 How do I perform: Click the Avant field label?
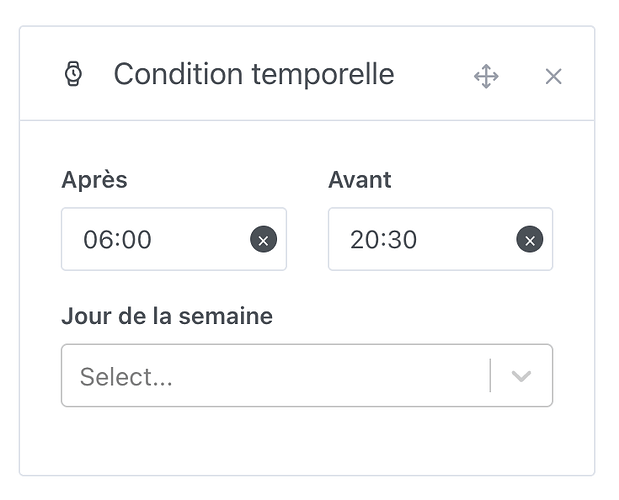pos(360,180)
